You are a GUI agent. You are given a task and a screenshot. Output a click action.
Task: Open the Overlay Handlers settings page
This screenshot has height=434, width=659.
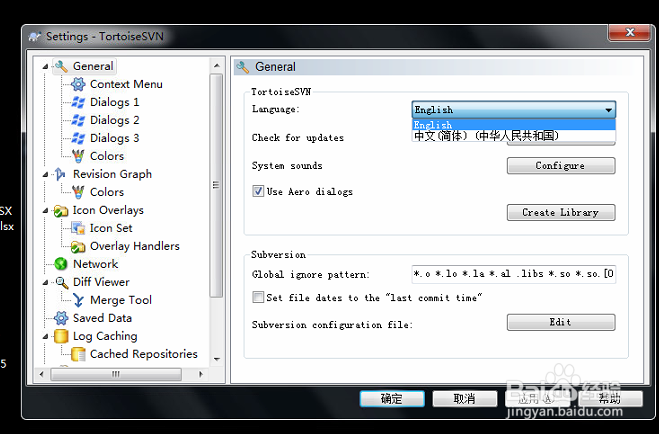click(134, 246)
